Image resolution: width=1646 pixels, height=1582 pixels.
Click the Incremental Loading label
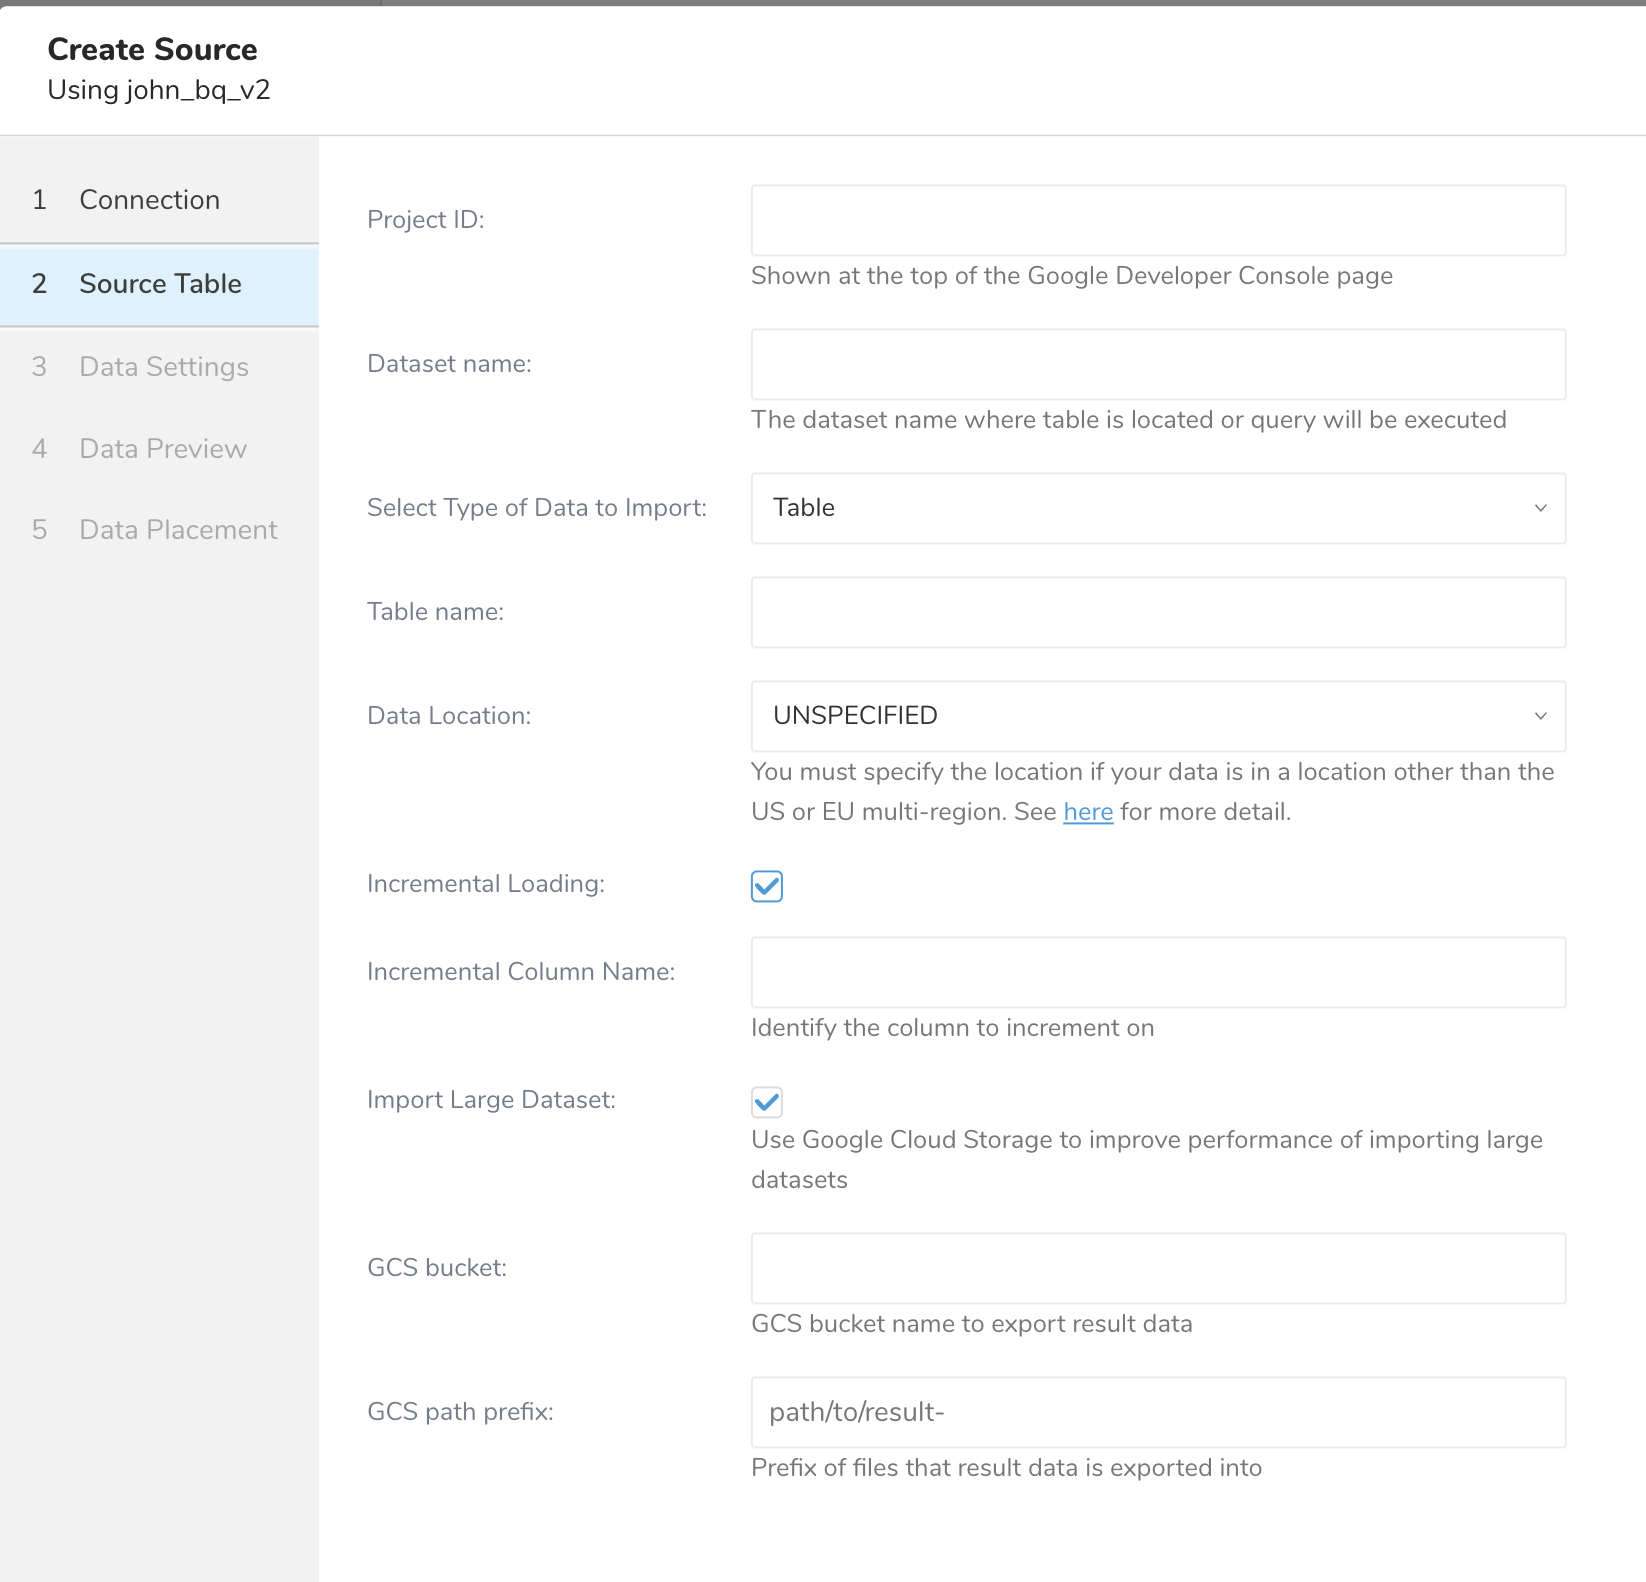(x=486, y=884)
